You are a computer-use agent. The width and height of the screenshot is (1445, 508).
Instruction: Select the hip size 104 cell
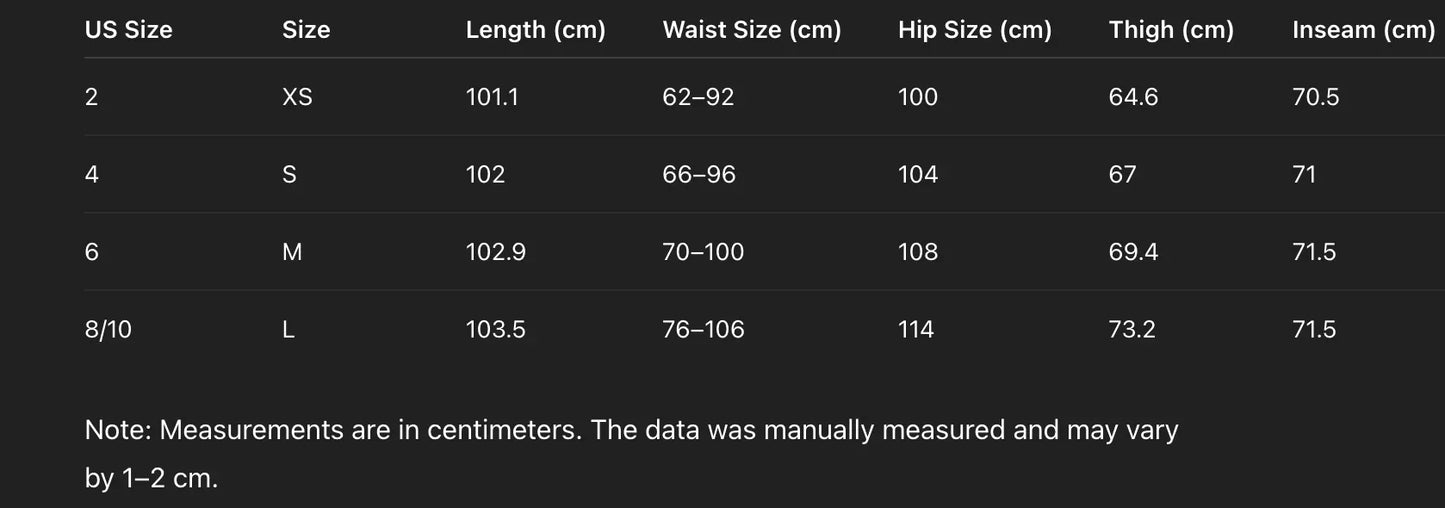918,175
